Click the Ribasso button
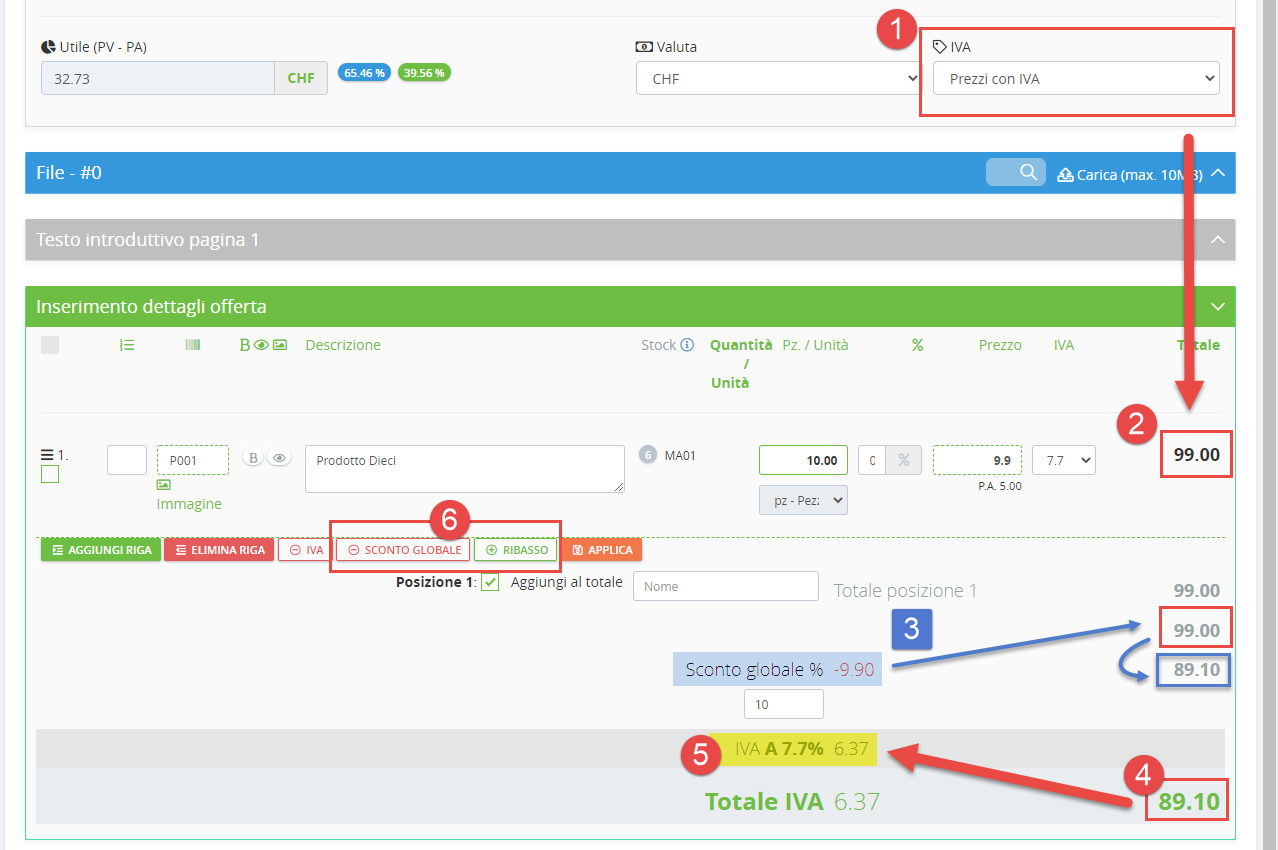This screenshot has width=1278, height=850. point(515,550)
